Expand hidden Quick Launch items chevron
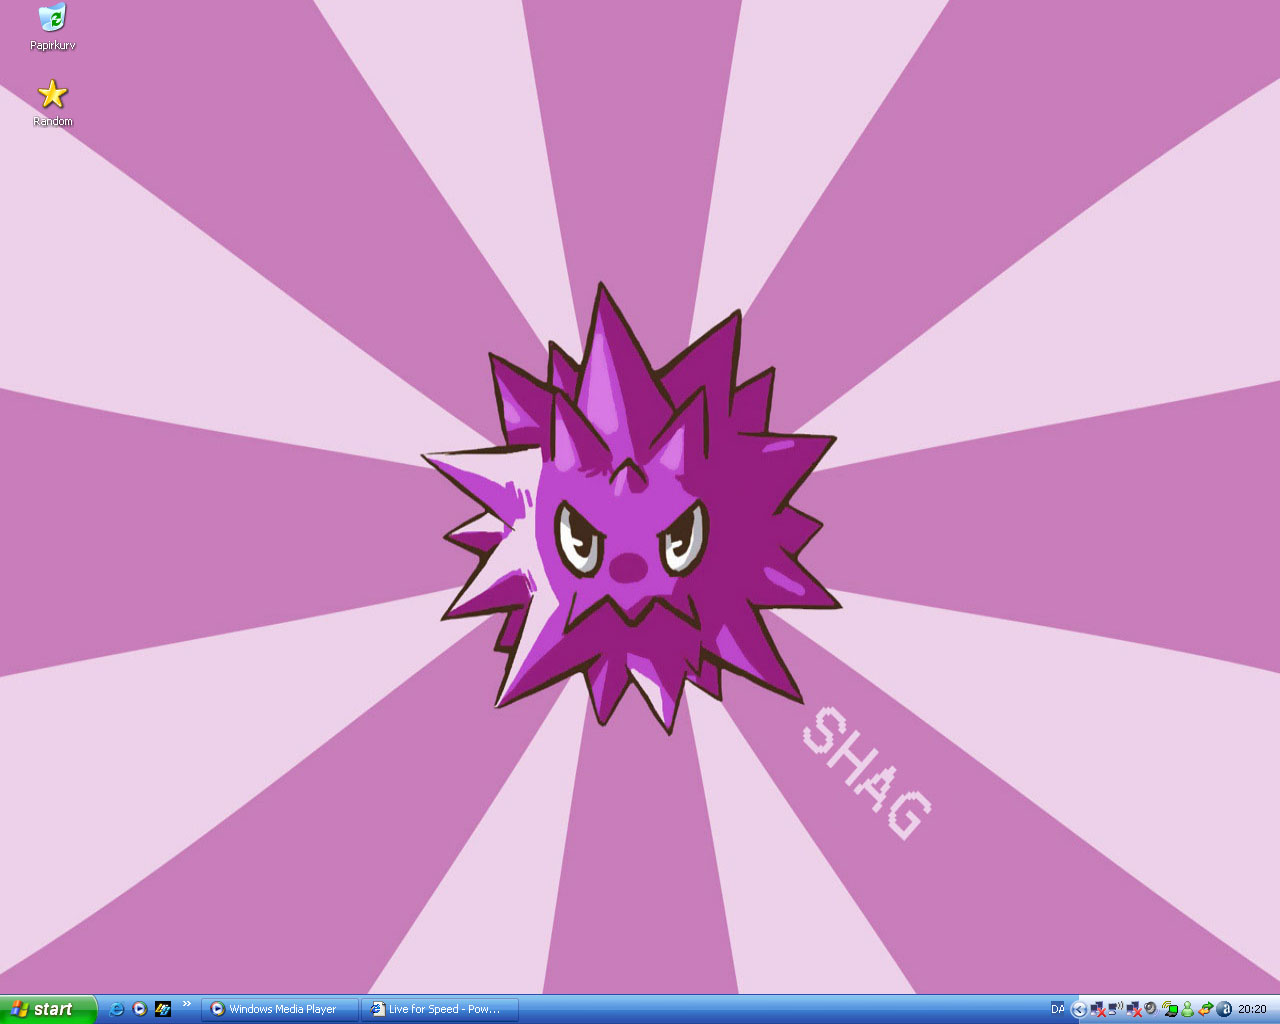The width and height of the screenshot is (1280, 1024). point(186,1004)
